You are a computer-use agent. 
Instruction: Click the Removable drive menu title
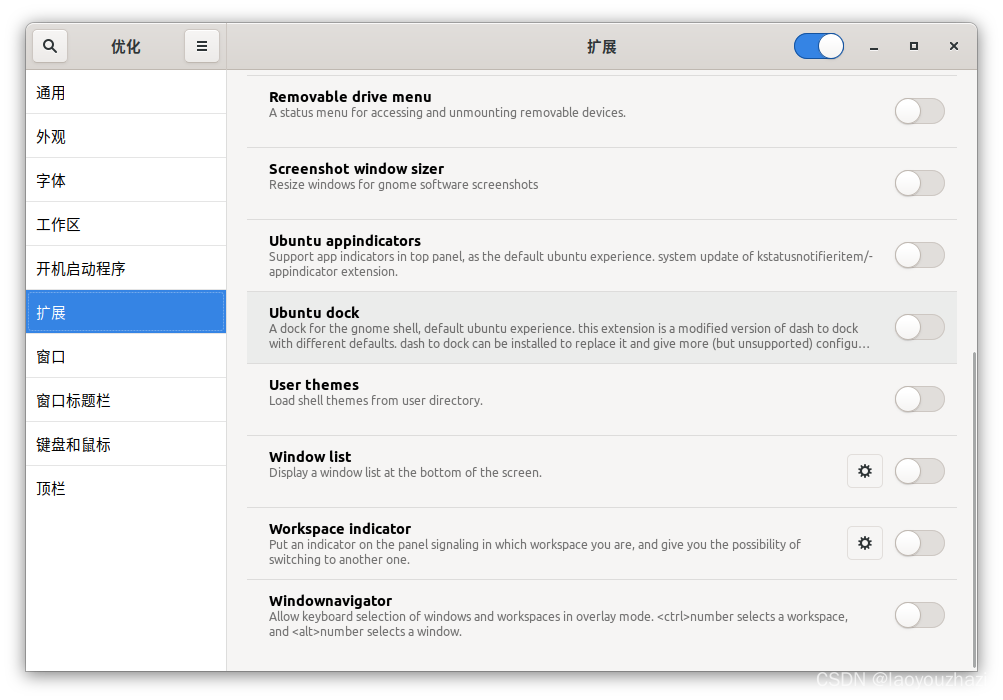pyautogui.click(x=351, y=97)
